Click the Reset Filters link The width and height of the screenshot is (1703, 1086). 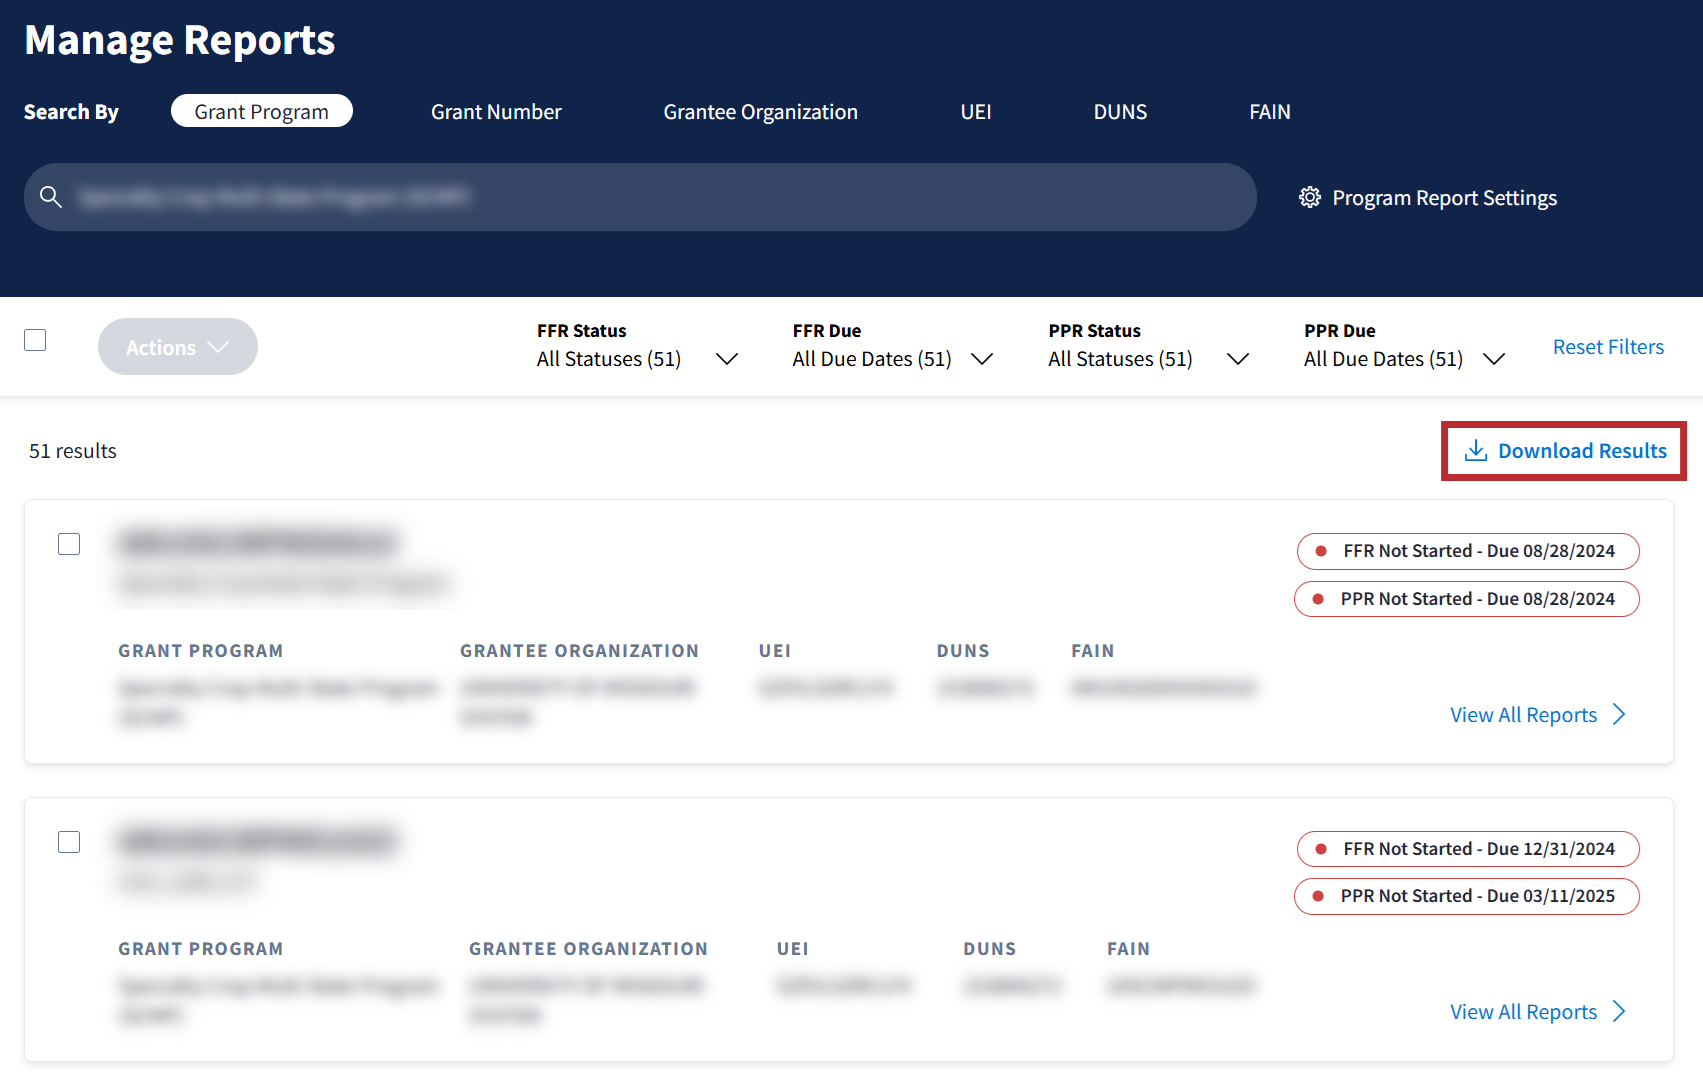pyautogui.click(x=1607, y=347)
